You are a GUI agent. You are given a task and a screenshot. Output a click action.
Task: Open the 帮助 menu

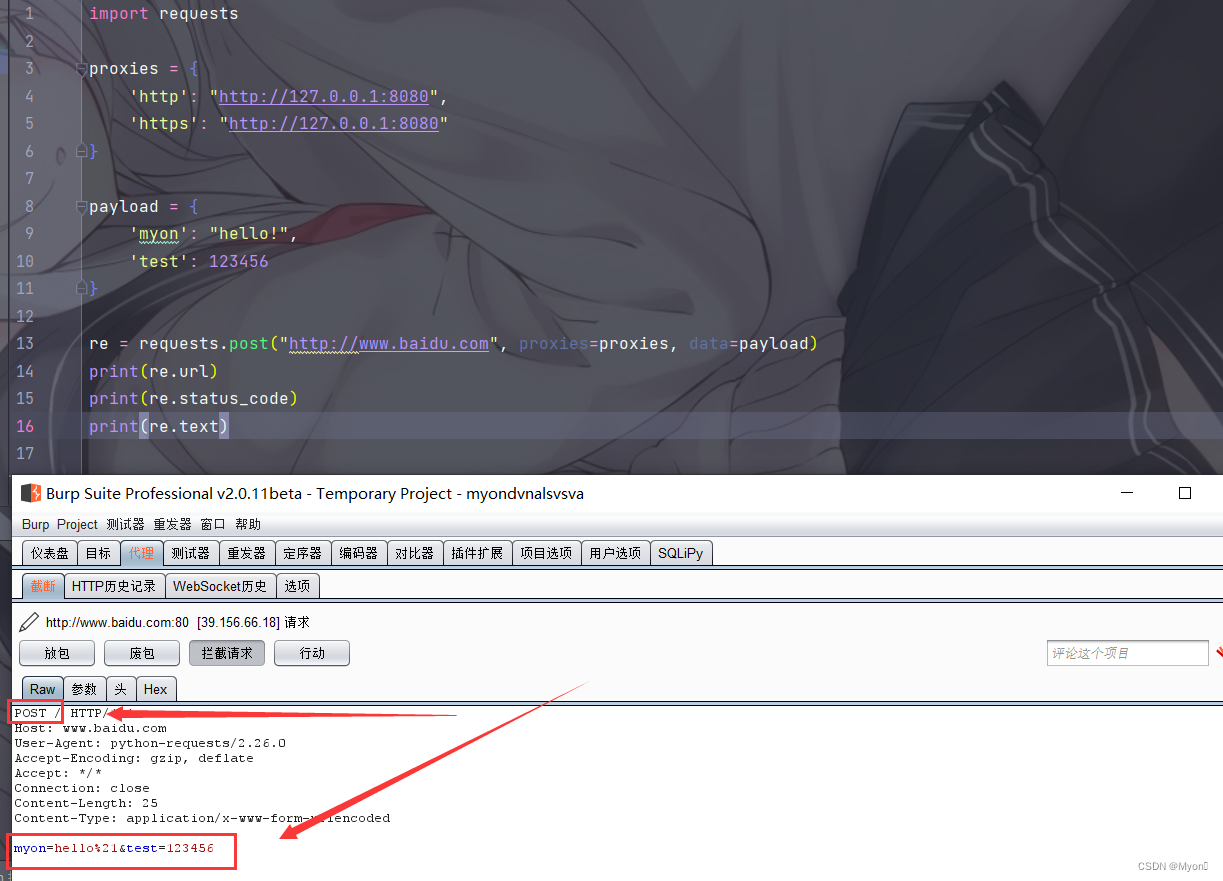[x=248, y=524]
